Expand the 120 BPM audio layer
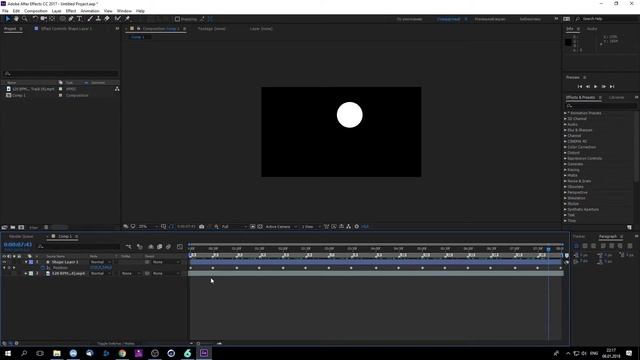 26,273
